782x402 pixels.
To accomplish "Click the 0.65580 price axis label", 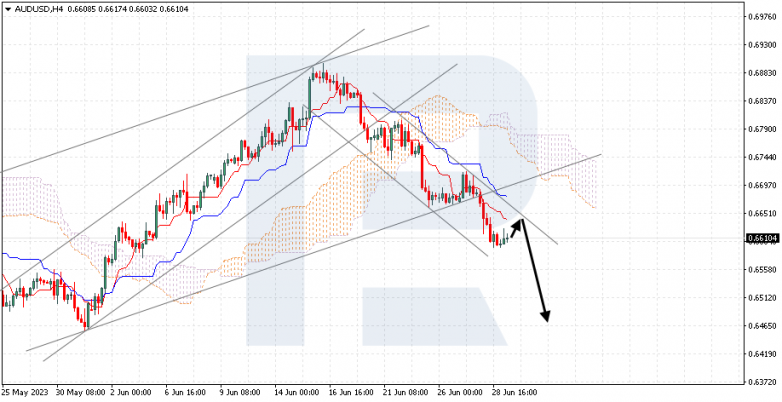I will 762,270.
